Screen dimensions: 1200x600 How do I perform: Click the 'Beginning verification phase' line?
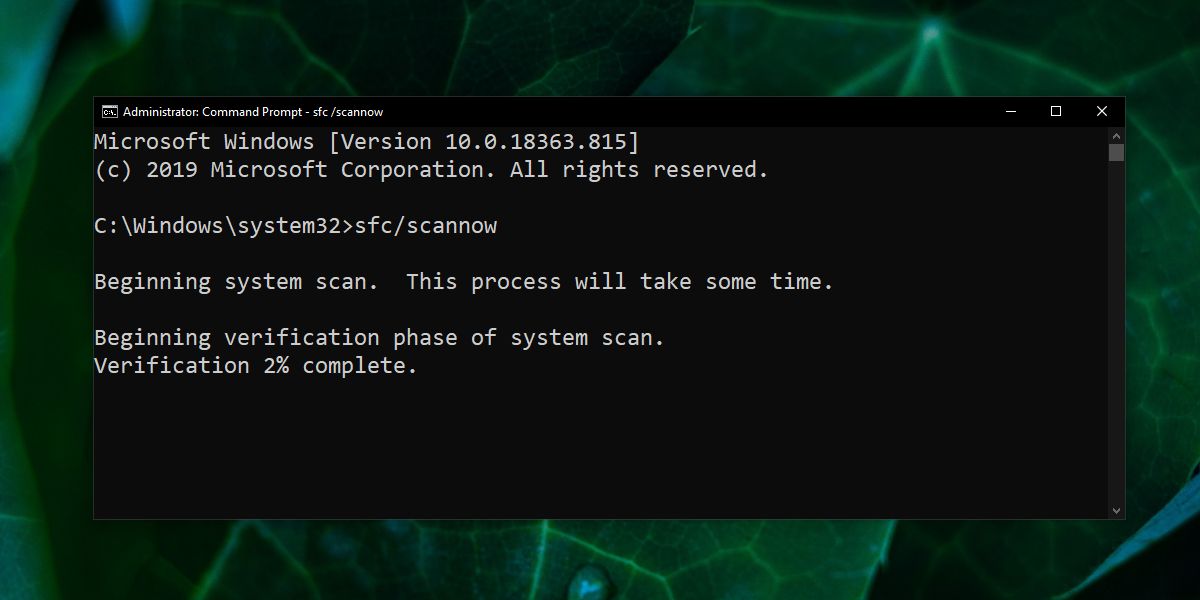pos(379,338)
